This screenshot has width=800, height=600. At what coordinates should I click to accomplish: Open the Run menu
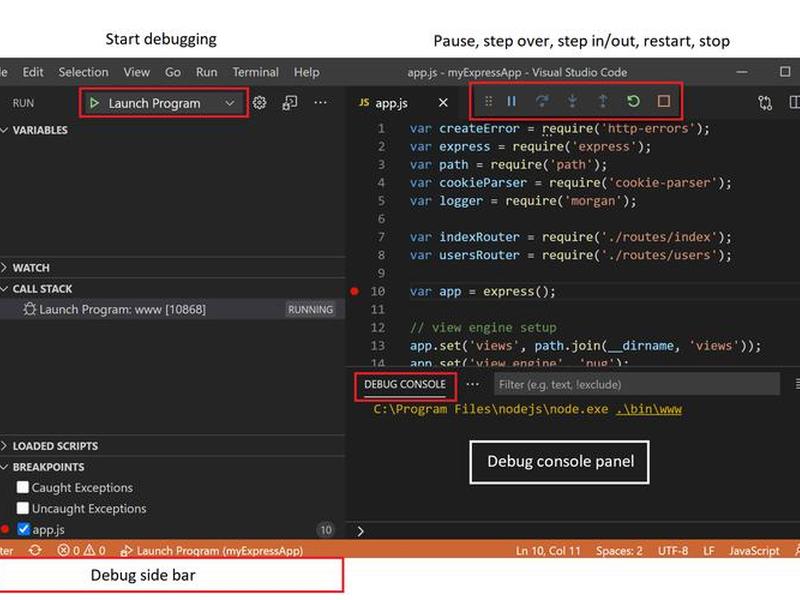pyautogui.click(x=207, y=72)
